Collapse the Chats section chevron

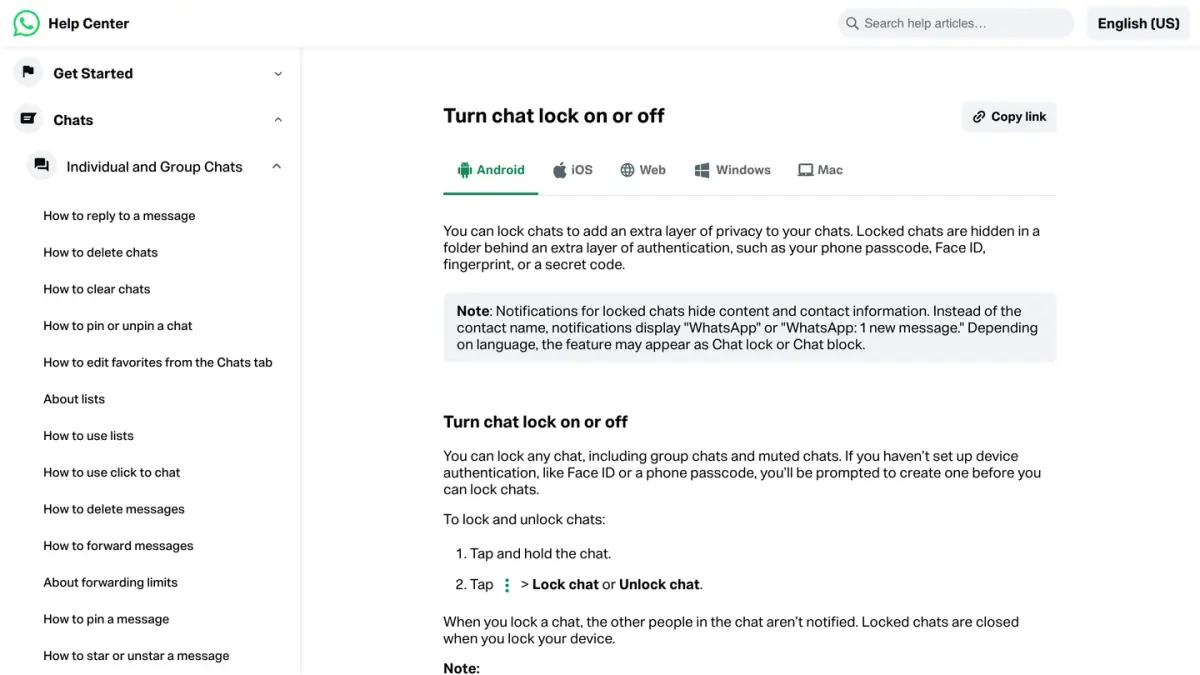click(x=278, y=120)
